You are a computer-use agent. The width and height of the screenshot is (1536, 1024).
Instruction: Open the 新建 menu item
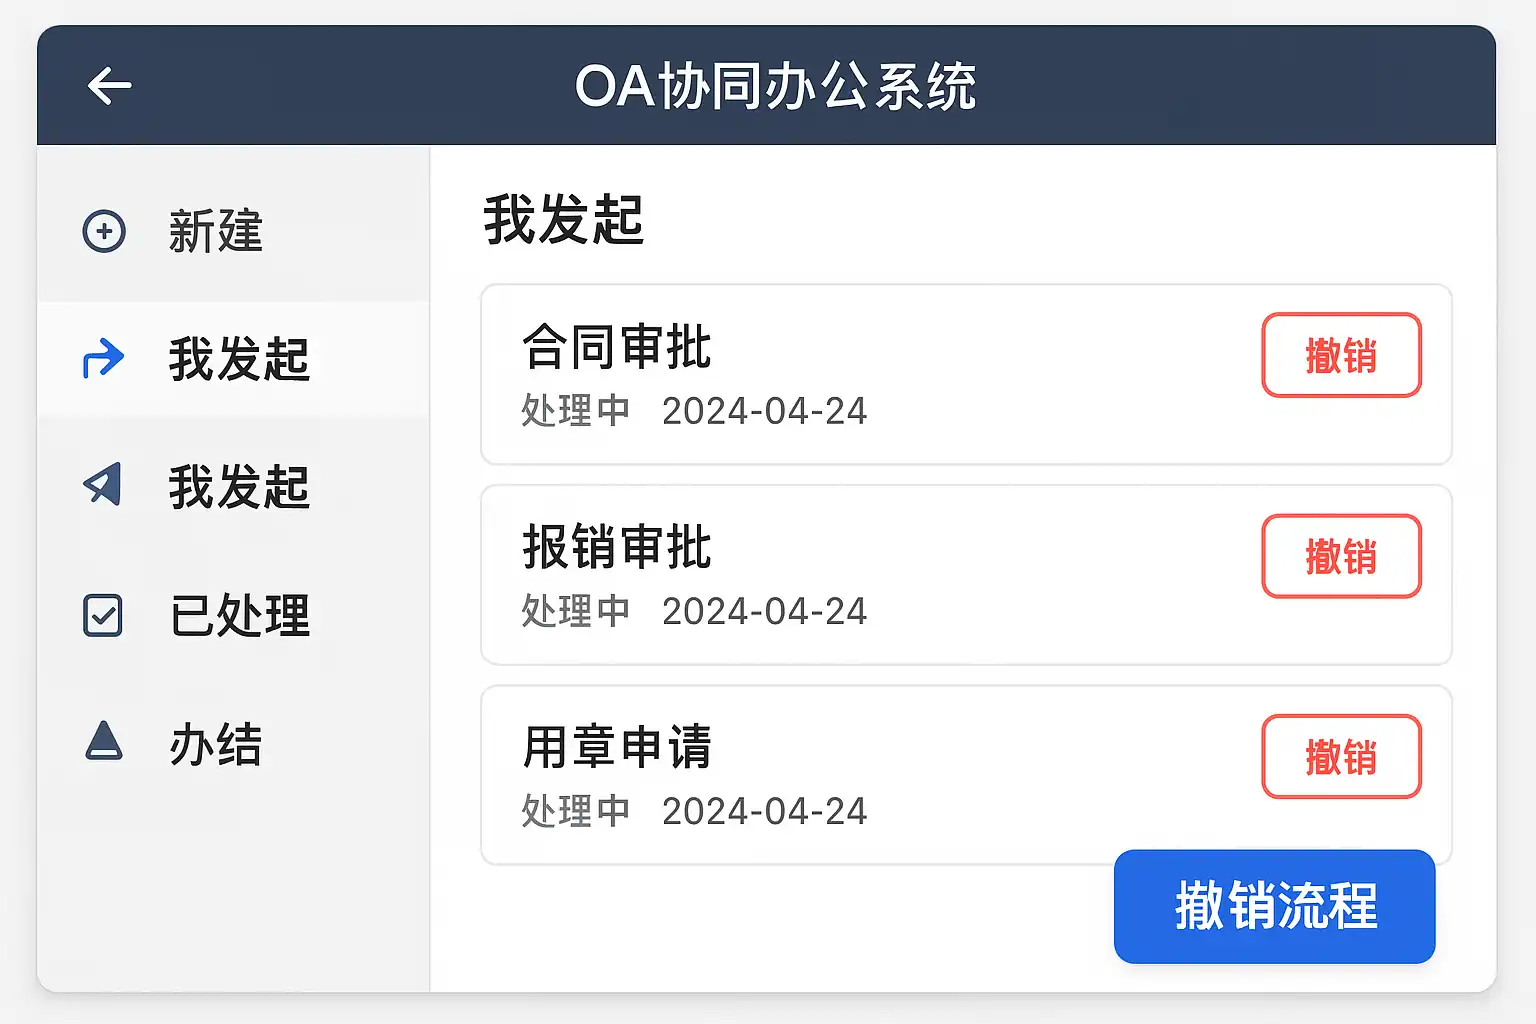tap(215, 231)
